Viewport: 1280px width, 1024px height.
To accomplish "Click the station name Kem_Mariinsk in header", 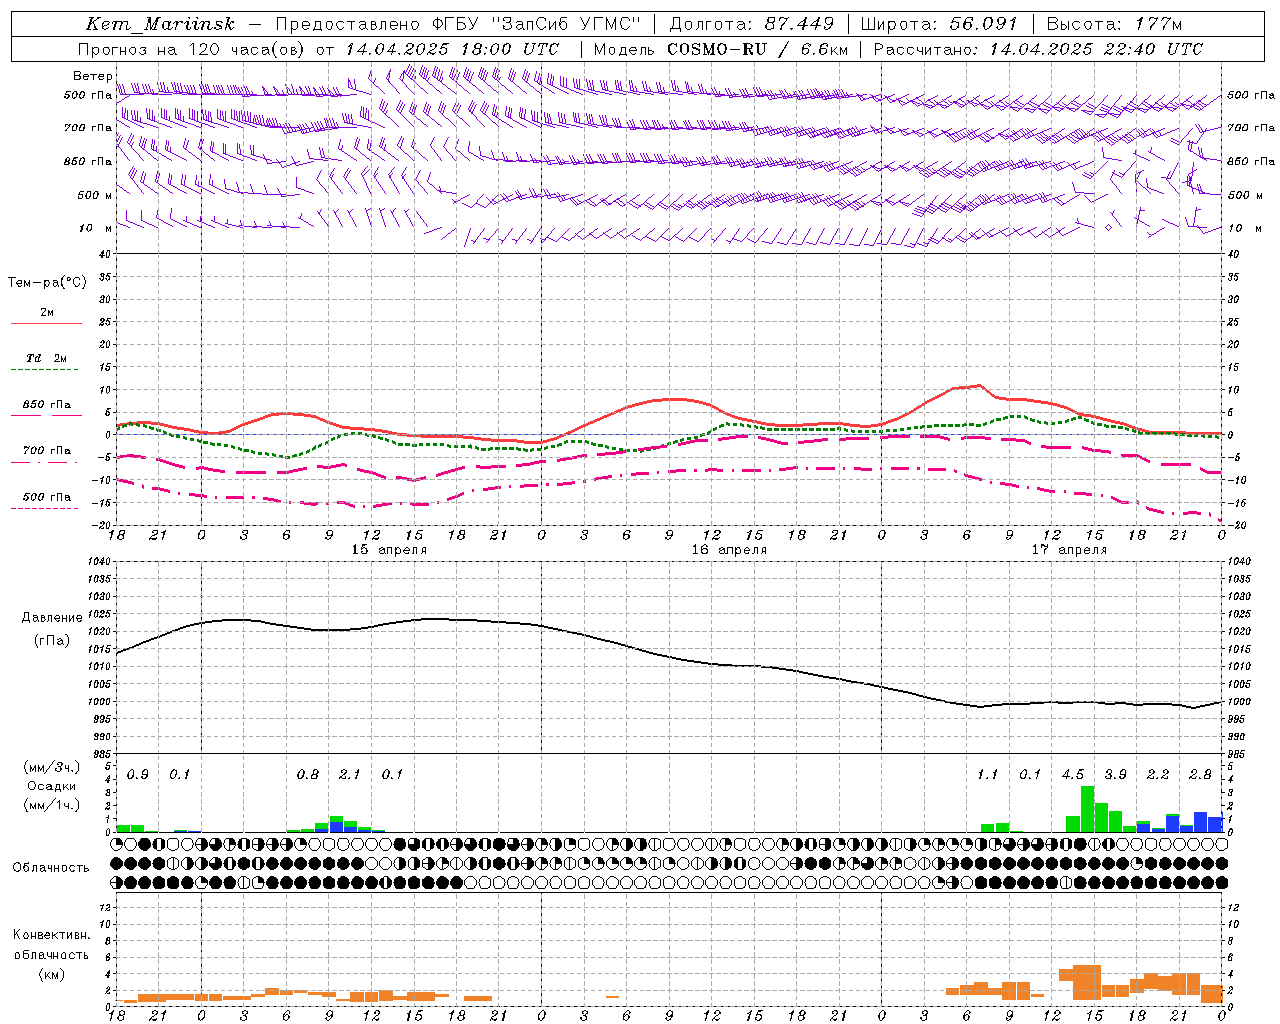I will click(x=160, y=24).
